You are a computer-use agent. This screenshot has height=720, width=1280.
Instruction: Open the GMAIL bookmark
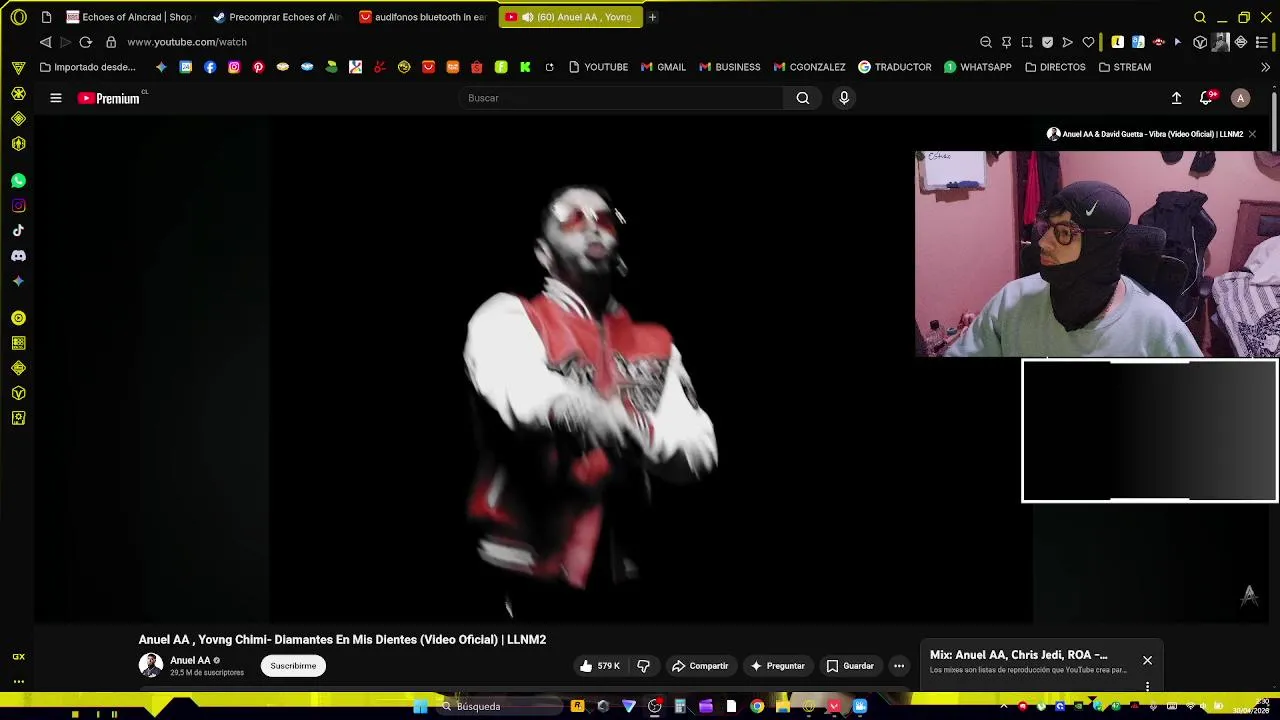coord(663,67)
